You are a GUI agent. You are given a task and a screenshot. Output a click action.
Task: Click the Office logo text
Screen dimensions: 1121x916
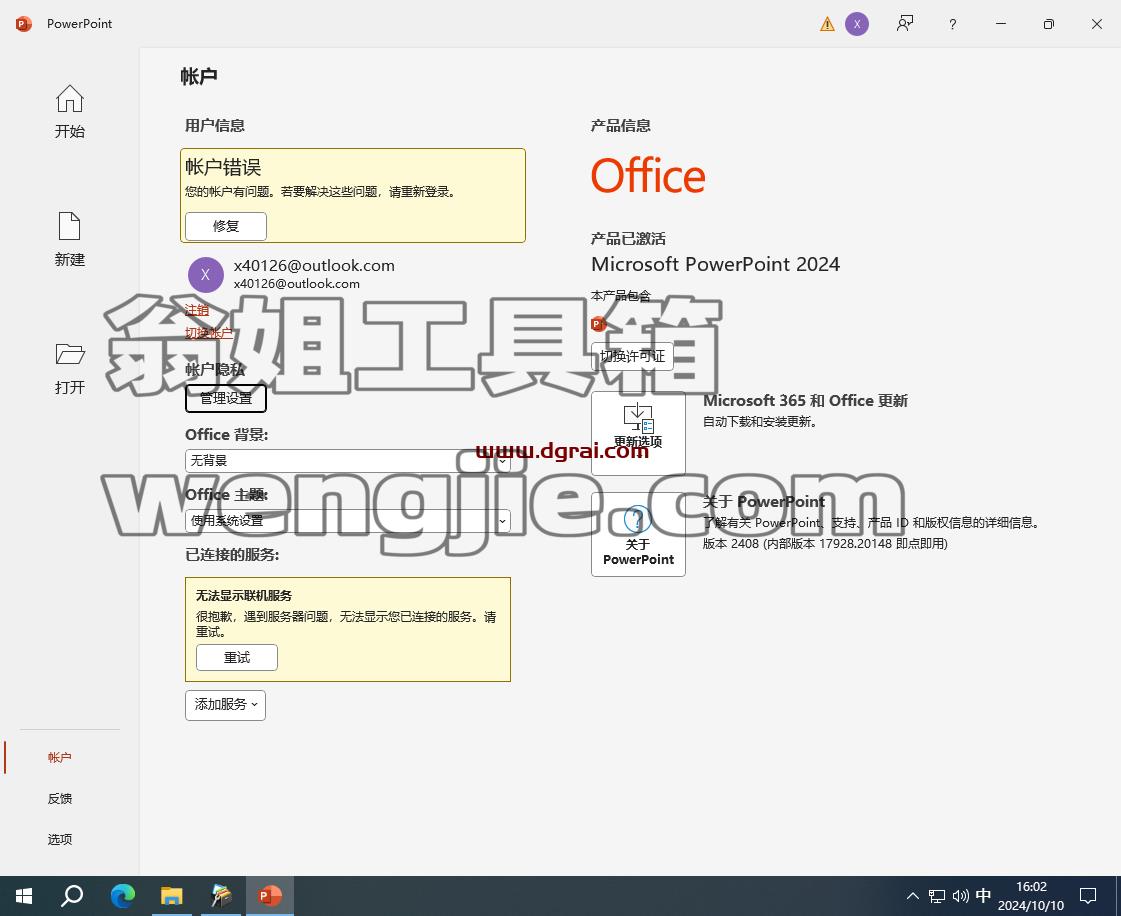tap(648, 176)
